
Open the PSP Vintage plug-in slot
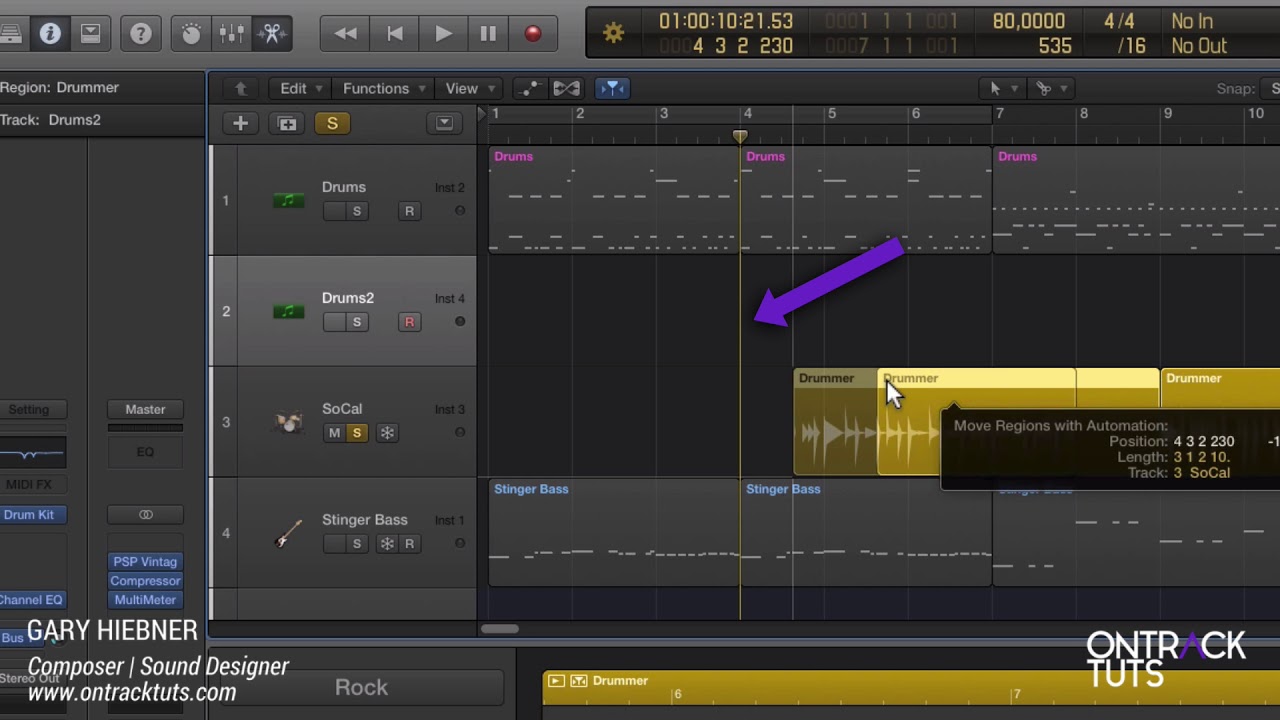[145, 562]
